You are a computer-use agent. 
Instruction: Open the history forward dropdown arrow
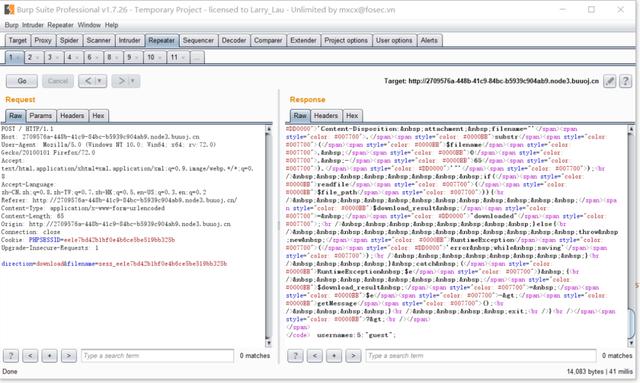click(133, 81)
